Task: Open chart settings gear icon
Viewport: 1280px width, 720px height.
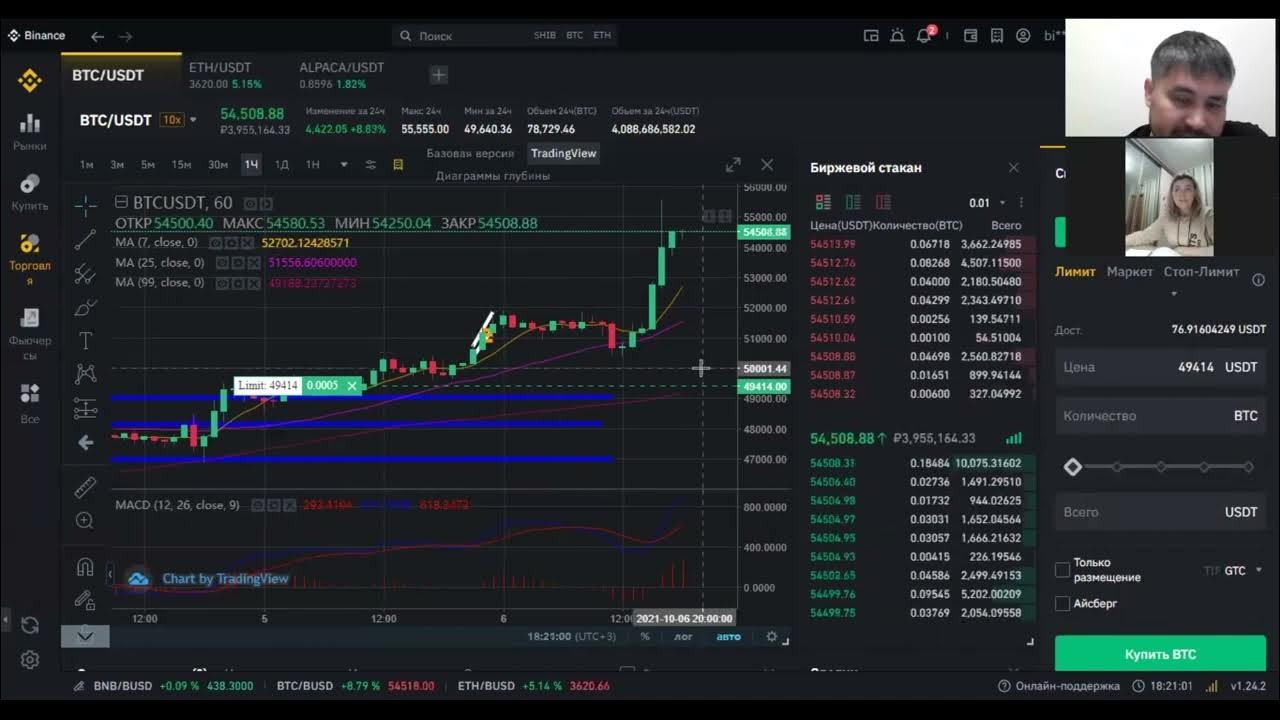Action: point(771,636)
